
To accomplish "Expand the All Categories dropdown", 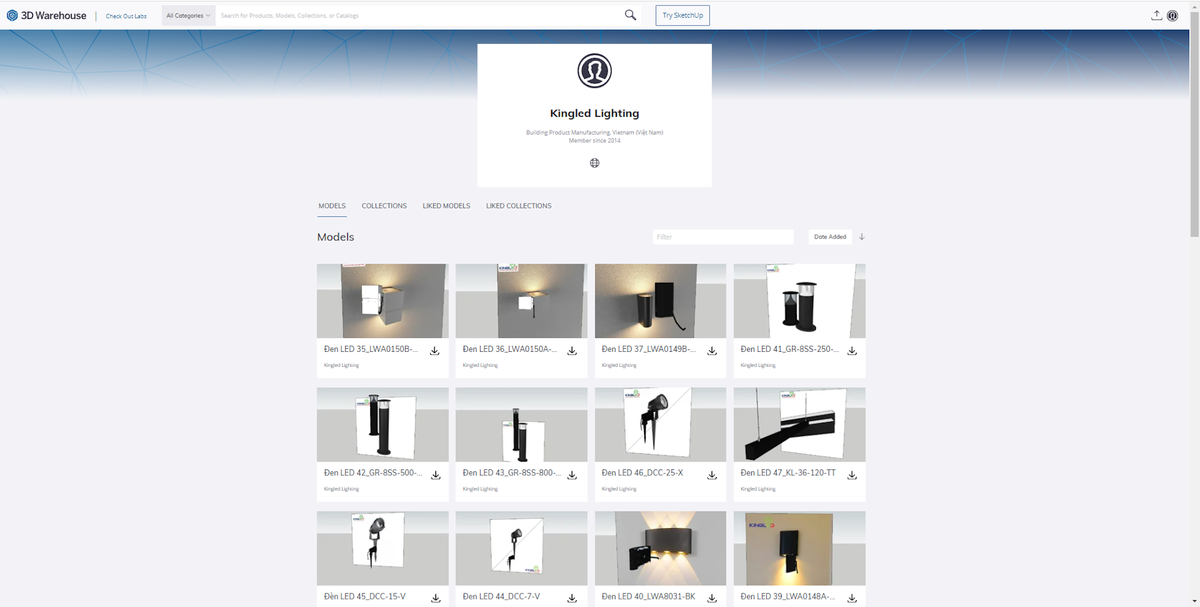I will tap(188, 15).
